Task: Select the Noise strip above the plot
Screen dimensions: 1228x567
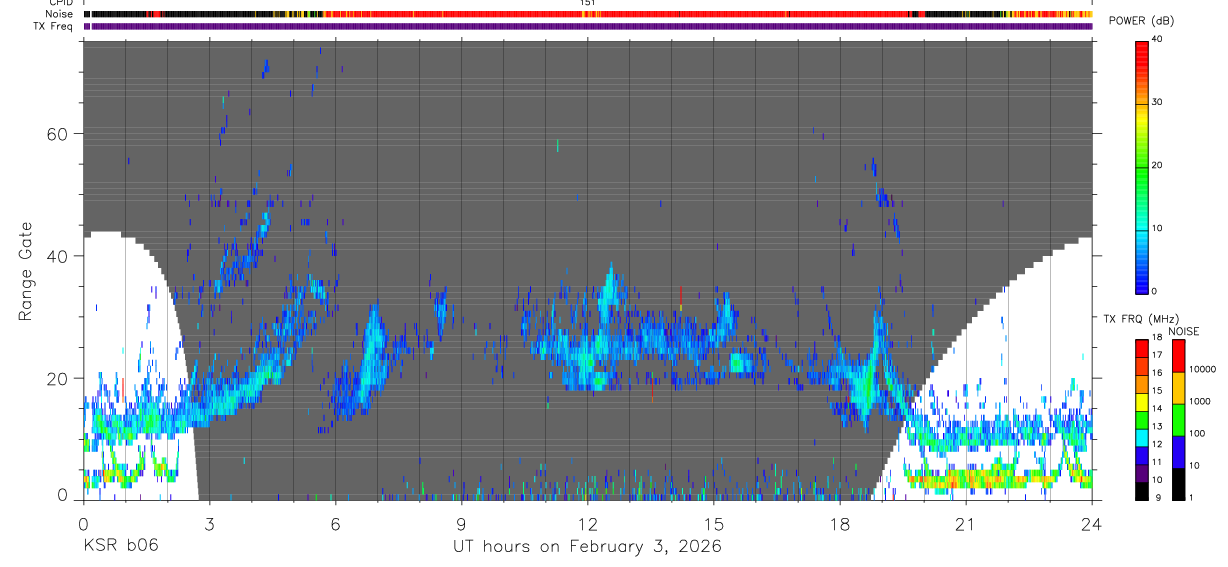Action: [587, 15]
